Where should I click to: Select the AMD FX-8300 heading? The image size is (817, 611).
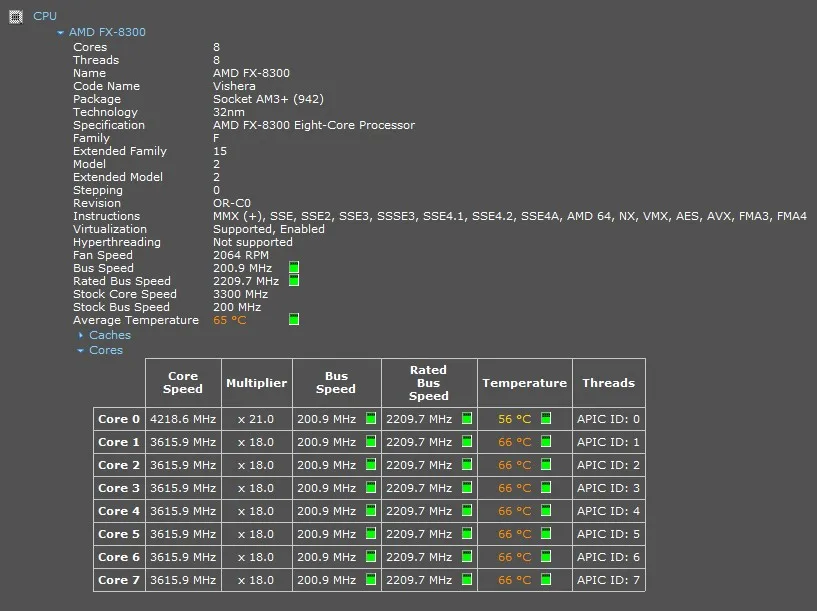[x=107, y=32]
